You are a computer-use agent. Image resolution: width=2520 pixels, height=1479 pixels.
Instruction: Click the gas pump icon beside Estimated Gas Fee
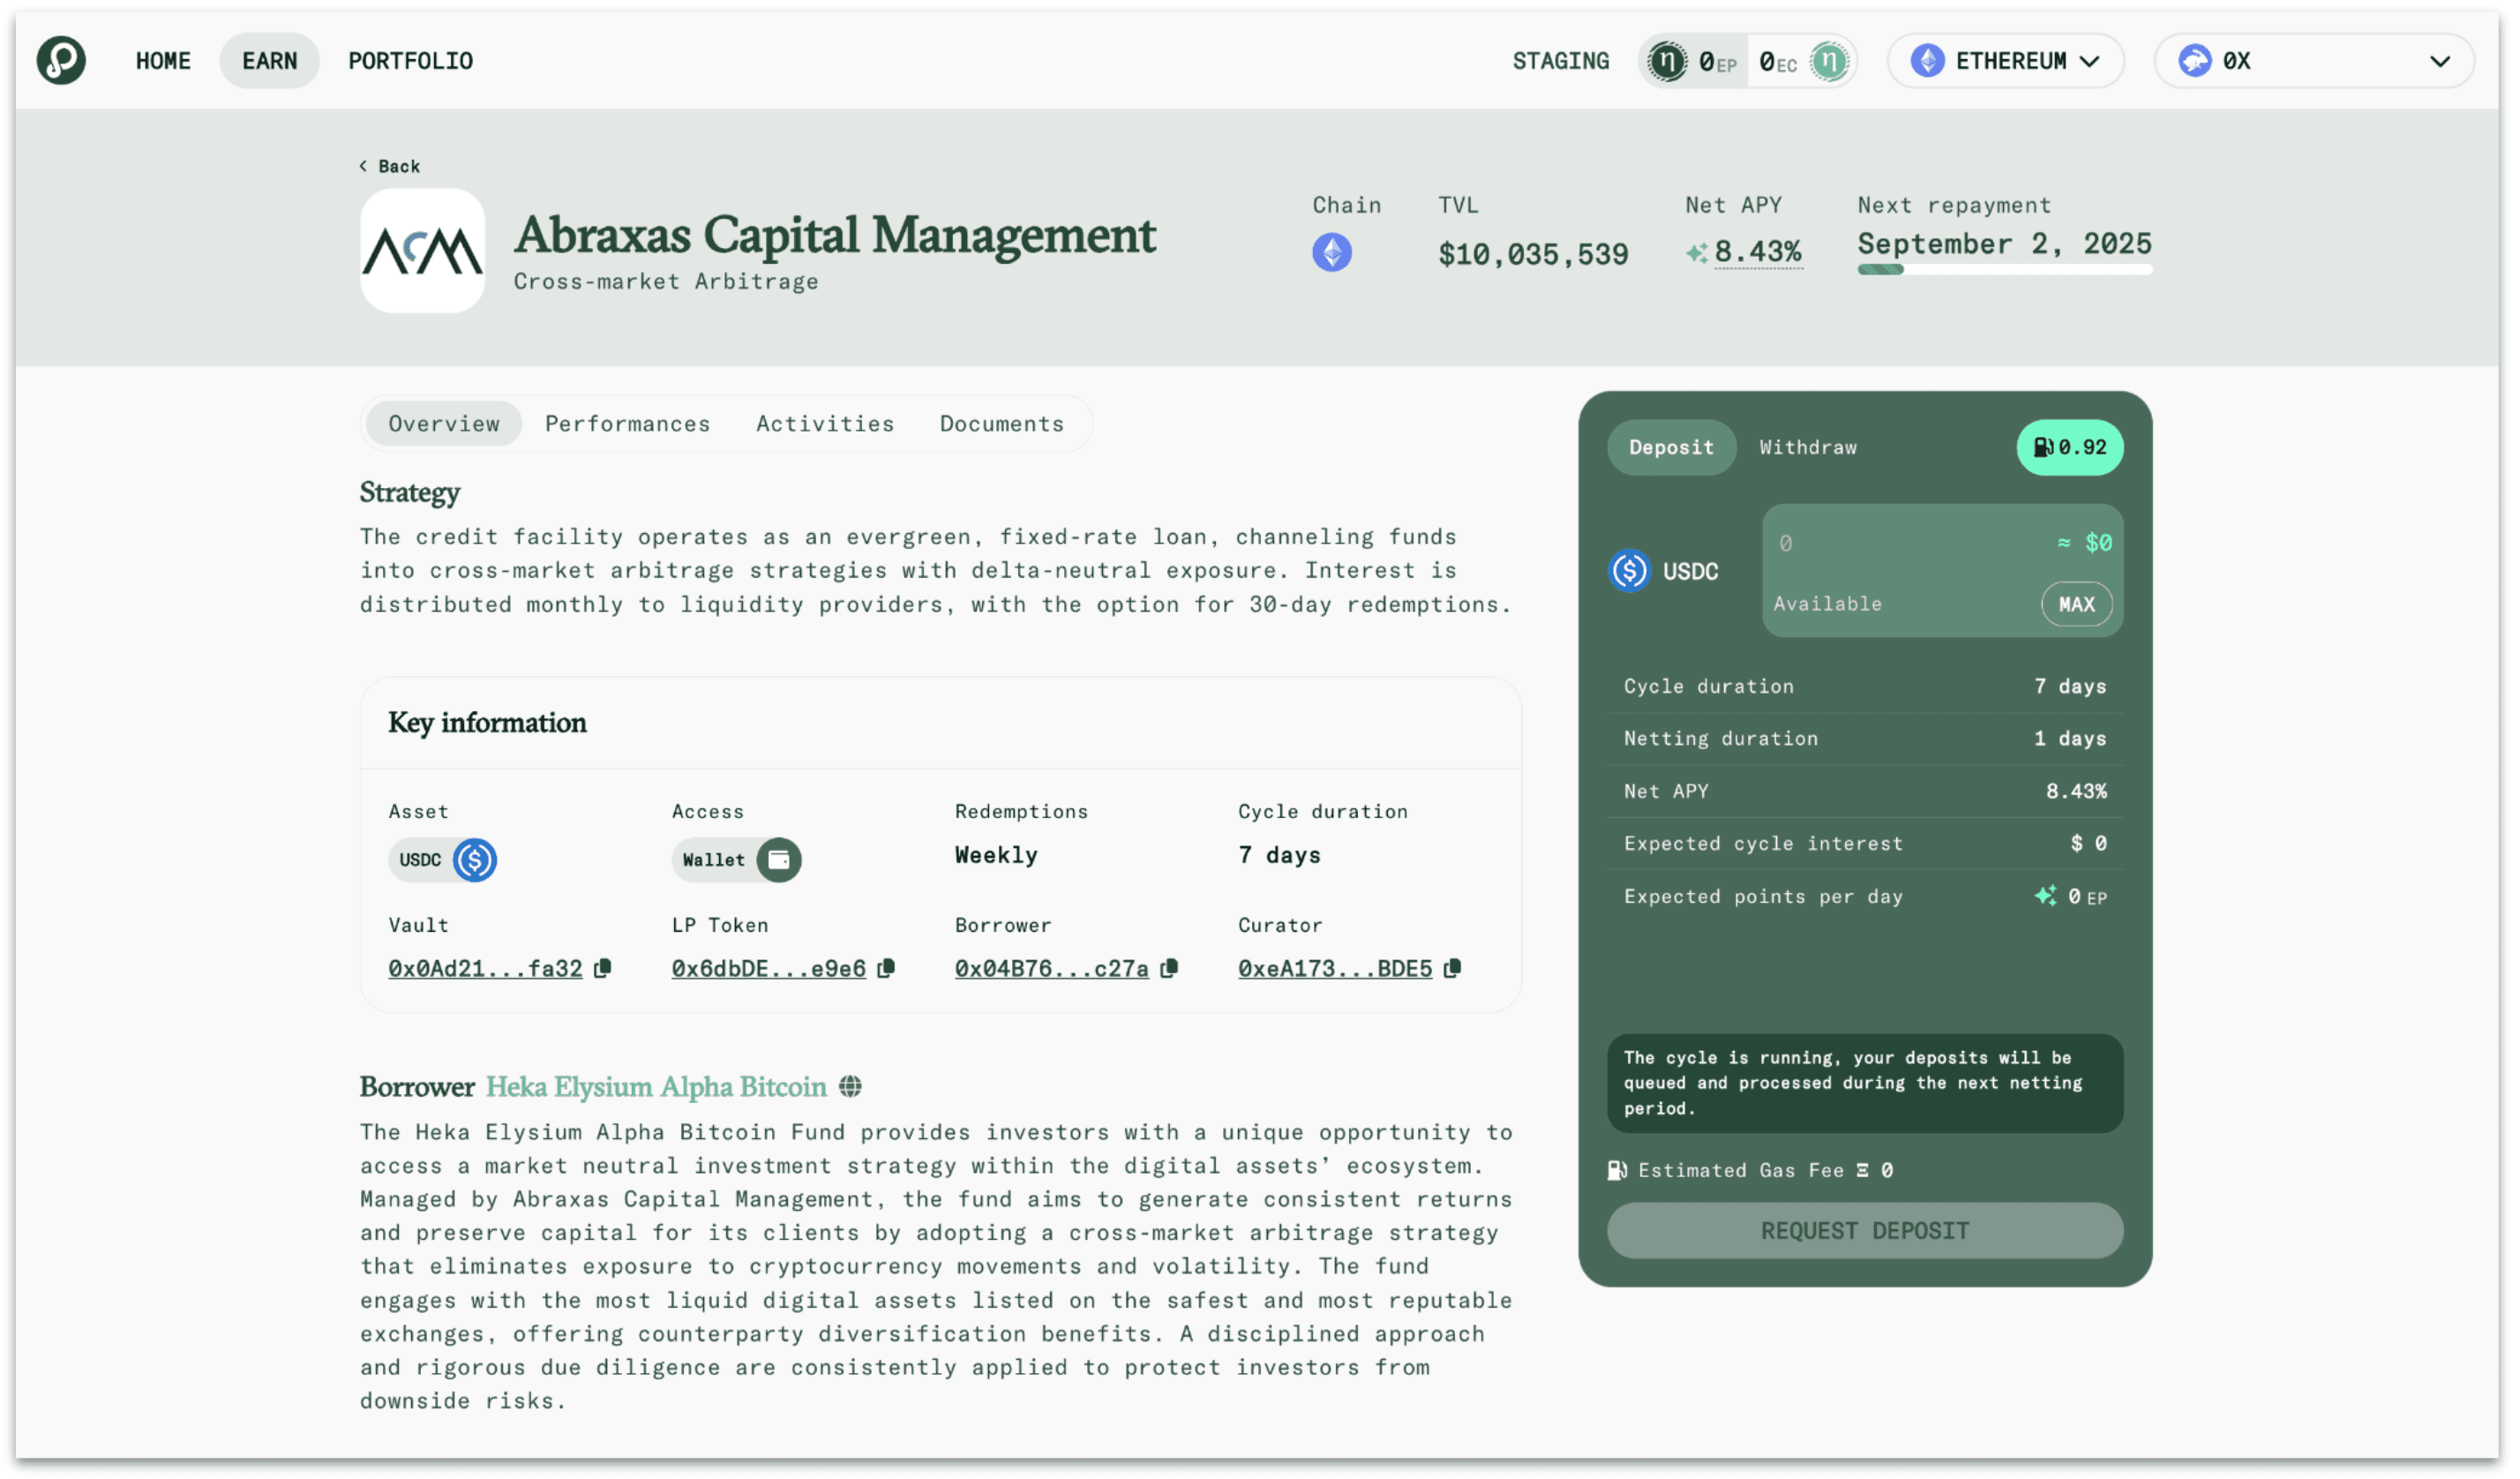[x=1616, y=1171]
